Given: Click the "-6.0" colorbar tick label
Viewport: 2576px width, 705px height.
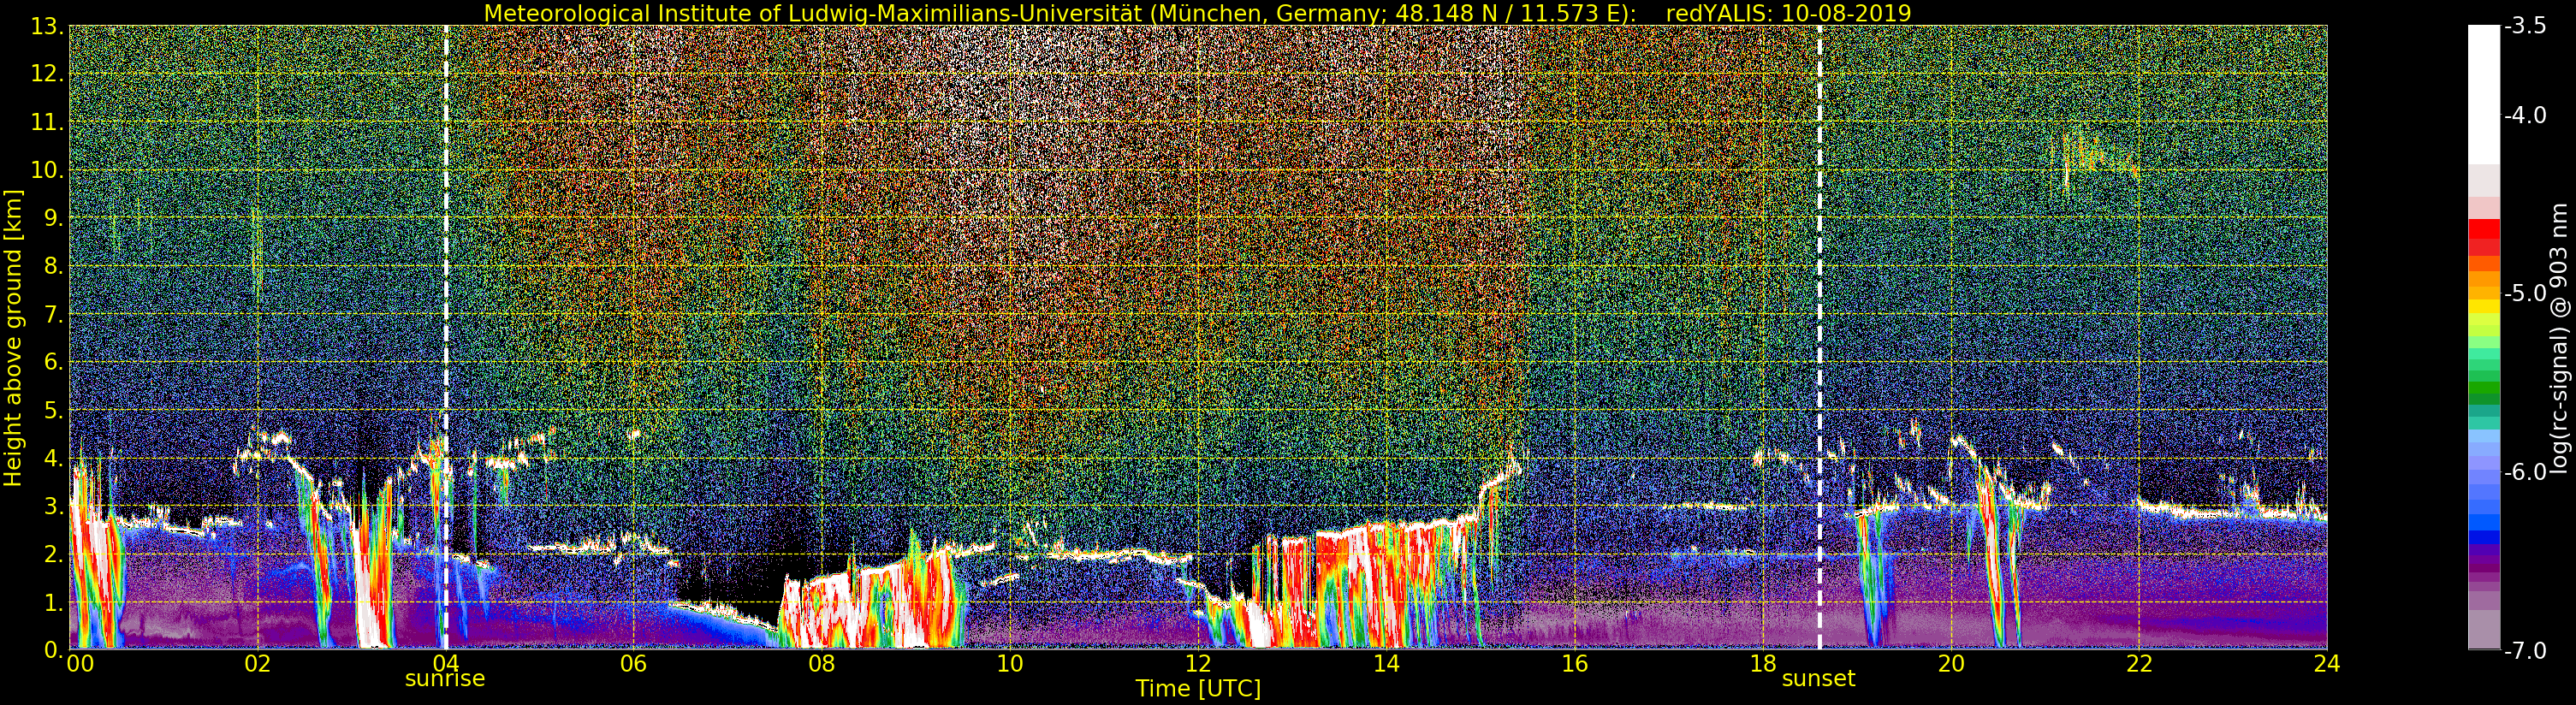Looking at the screenshot, I should (x=2525, y=472).
